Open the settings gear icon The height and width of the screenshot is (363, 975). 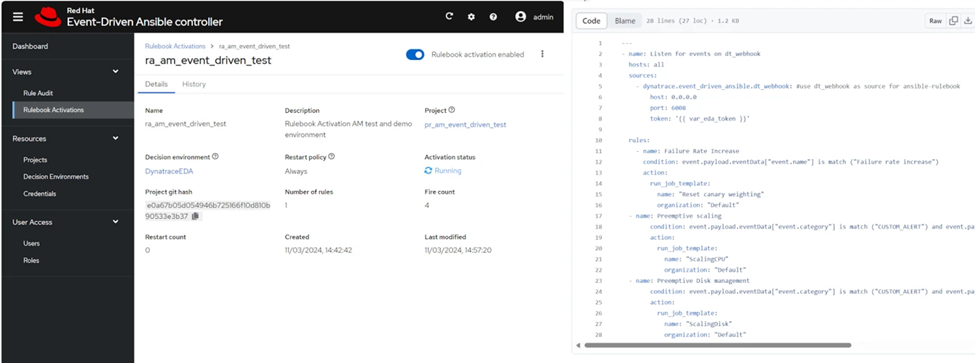click(471, 17)
